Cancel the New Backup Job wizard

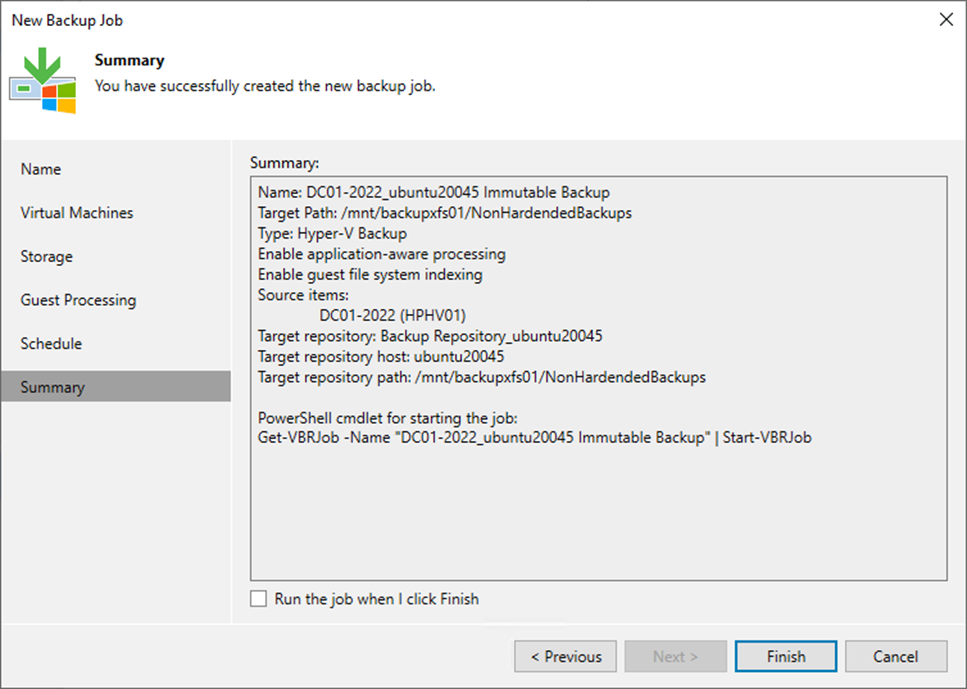(x=895, y=656)
